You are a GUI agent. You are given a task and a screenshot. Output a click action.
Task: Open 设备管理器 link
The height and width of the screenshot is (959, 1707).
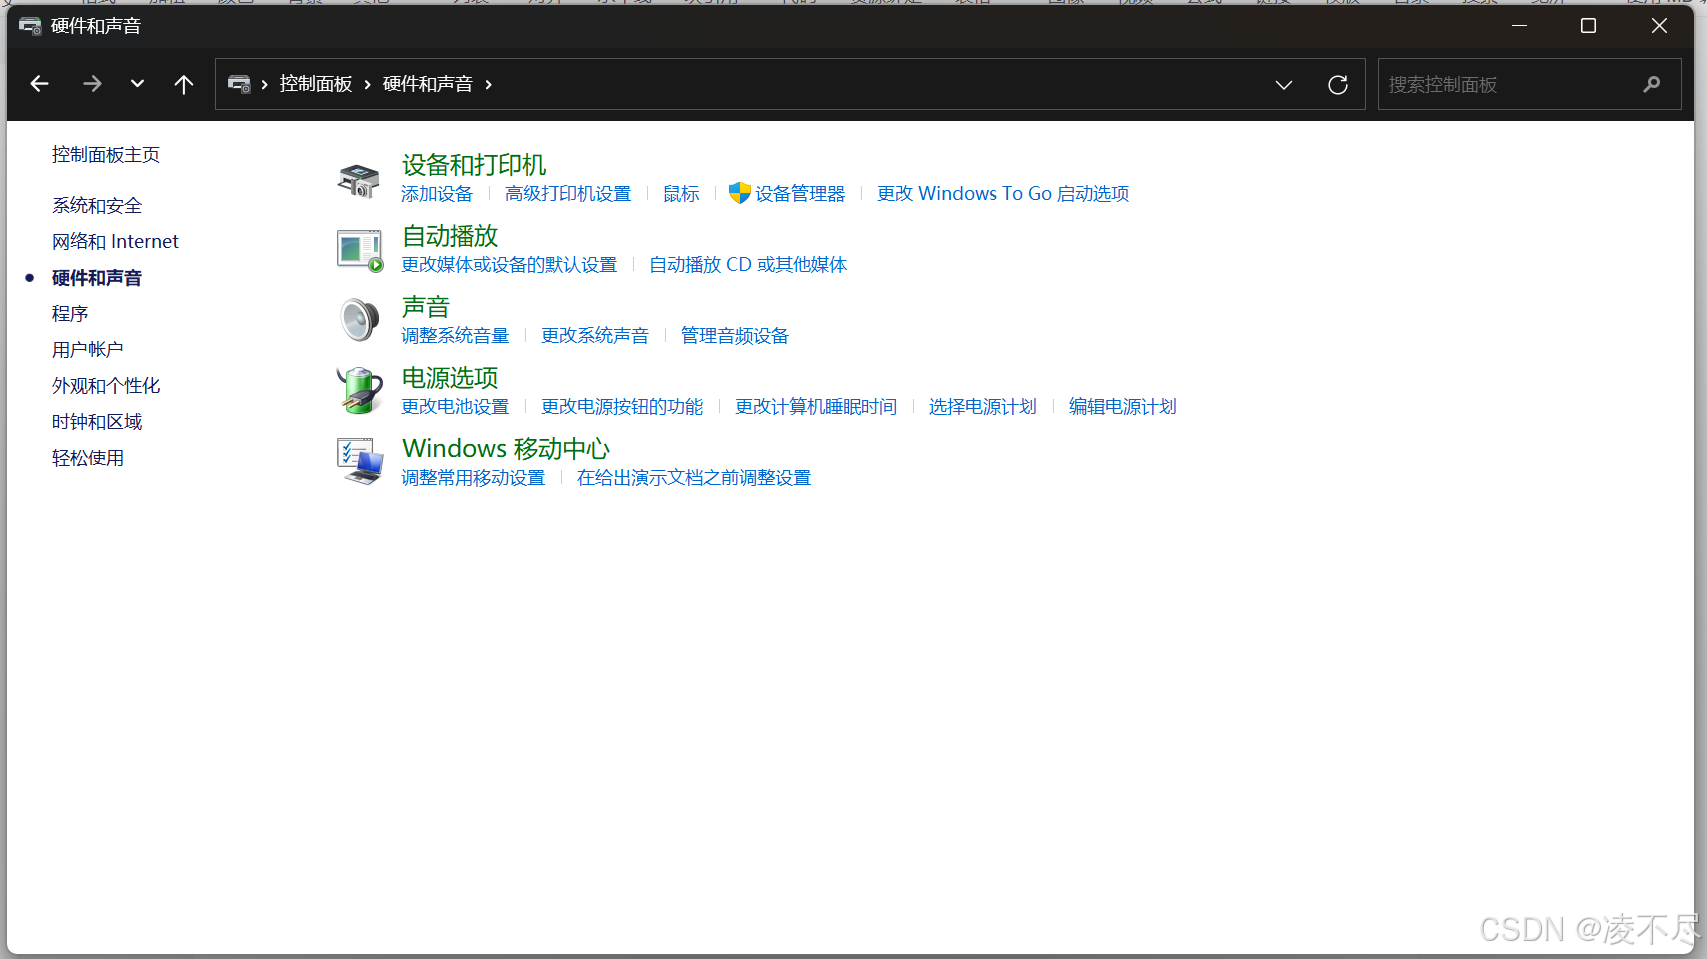tap(800, 194)
